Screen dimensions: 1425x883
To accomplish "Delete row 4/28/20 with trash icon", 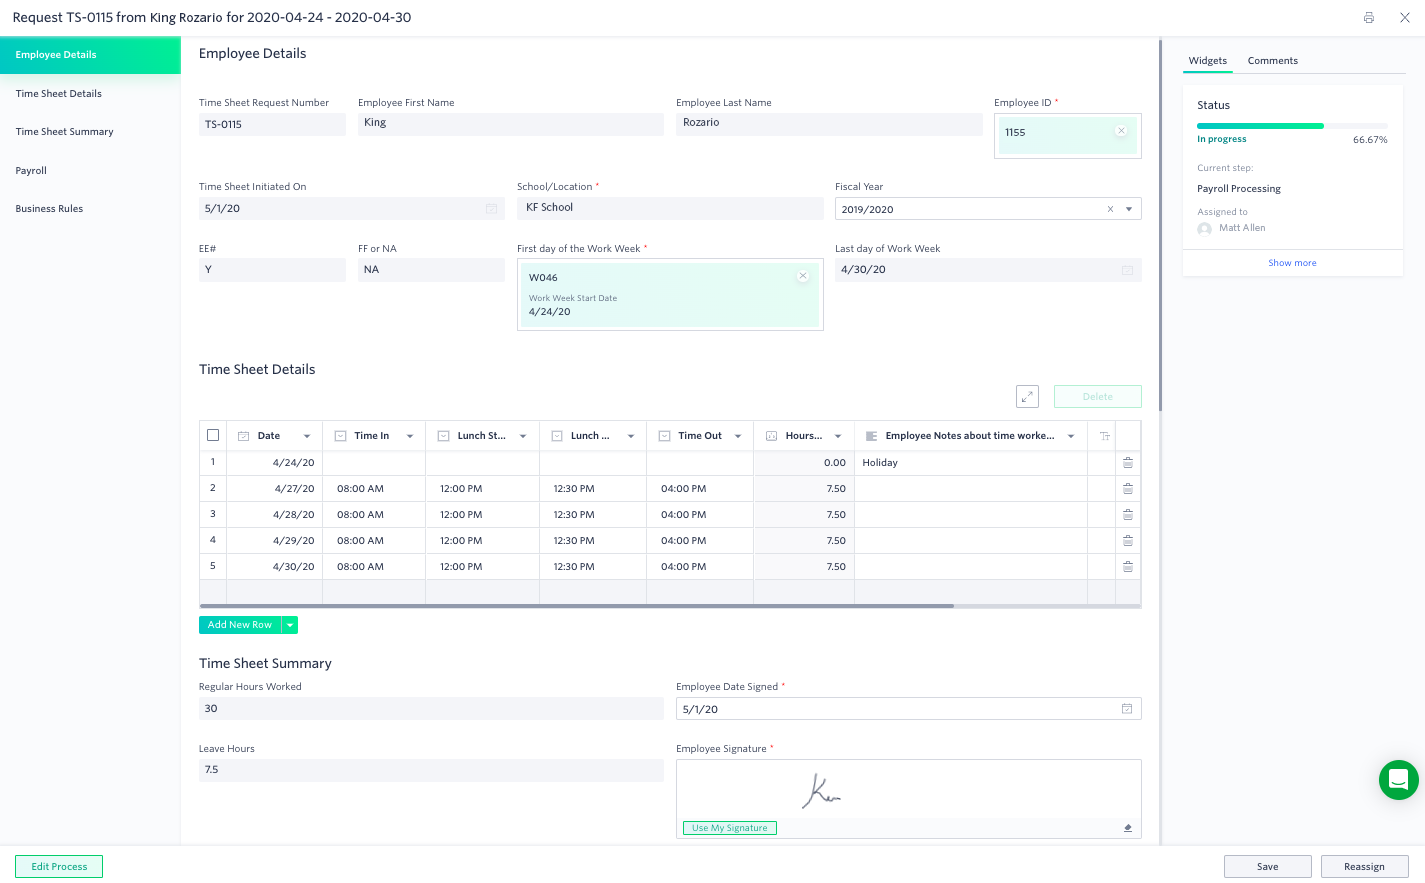I will 1128,515.
